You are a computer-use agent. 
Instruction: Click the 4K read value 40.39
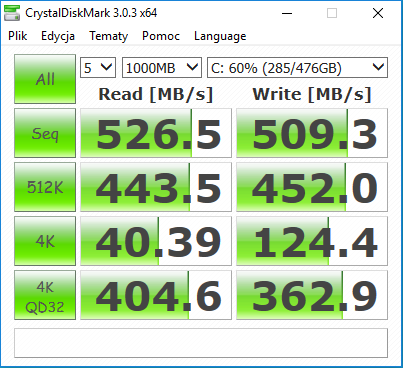[156, 241]
